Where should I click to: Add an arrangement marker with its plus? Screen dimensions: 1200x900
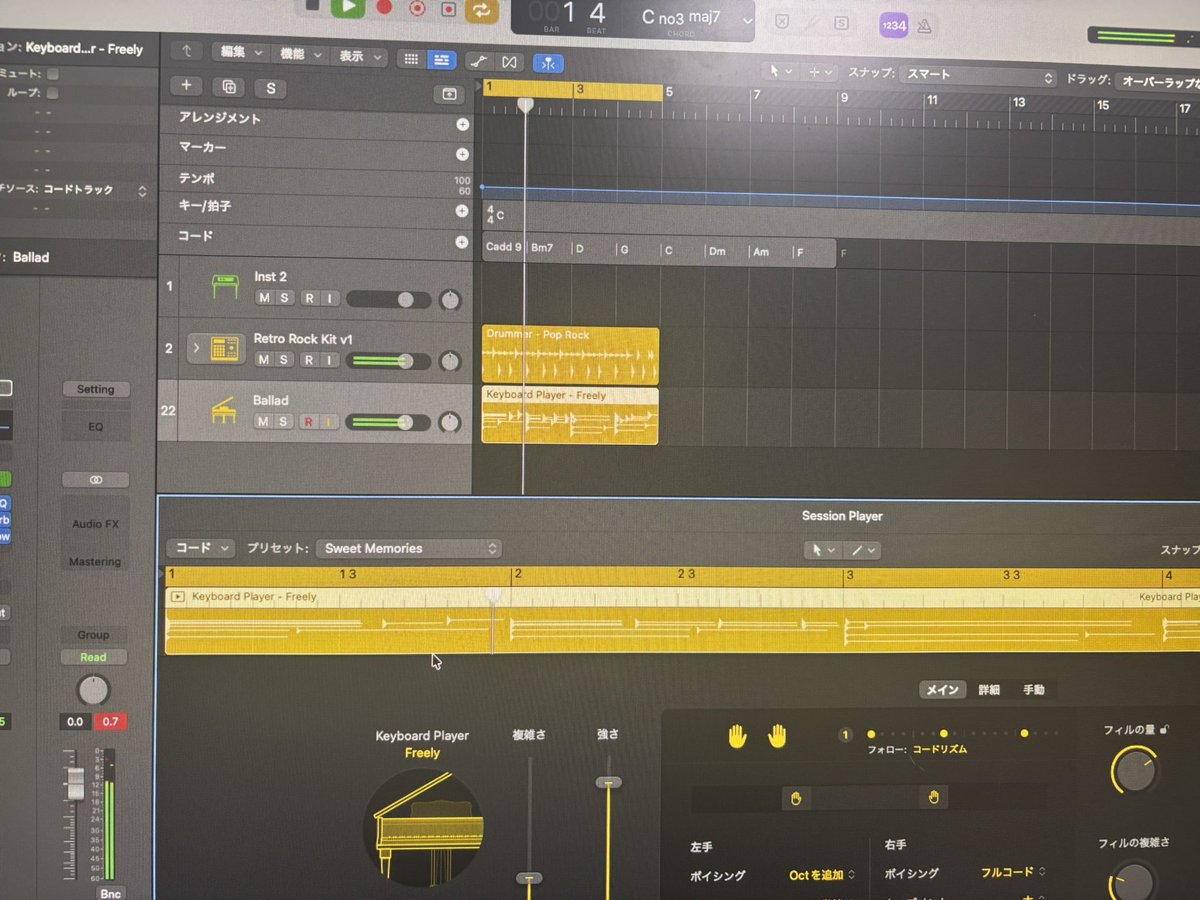coord(462,125)
